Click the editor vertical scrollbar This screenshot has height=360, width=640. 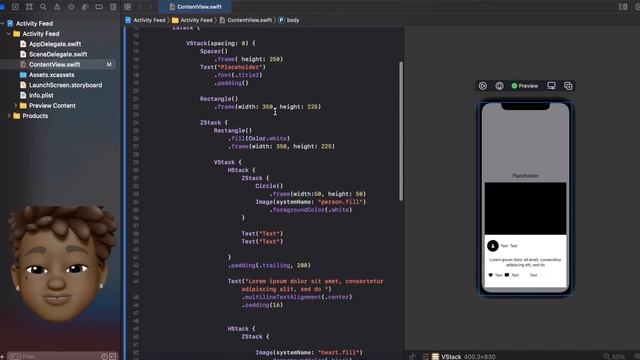401,131
